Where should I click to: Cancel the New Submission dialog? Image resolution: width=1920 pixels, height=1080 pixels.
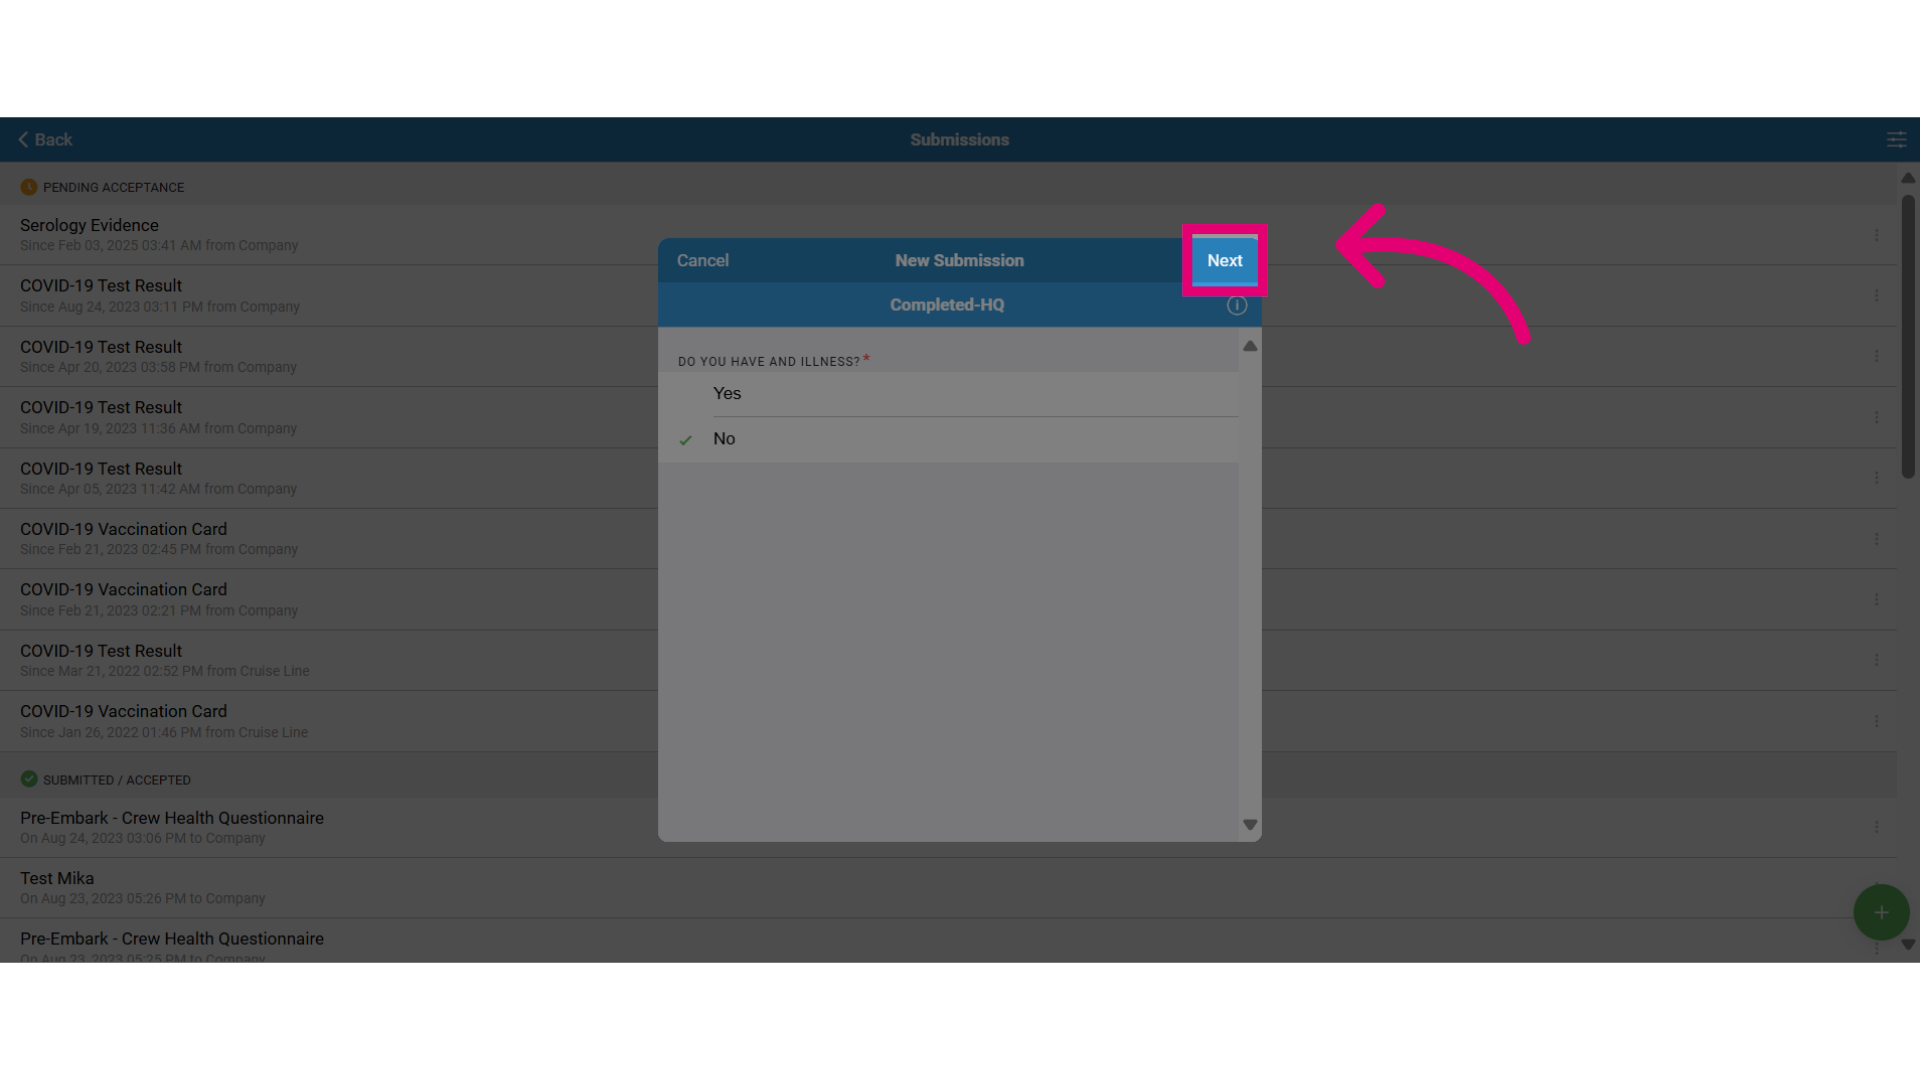click(x=702, y=260)
